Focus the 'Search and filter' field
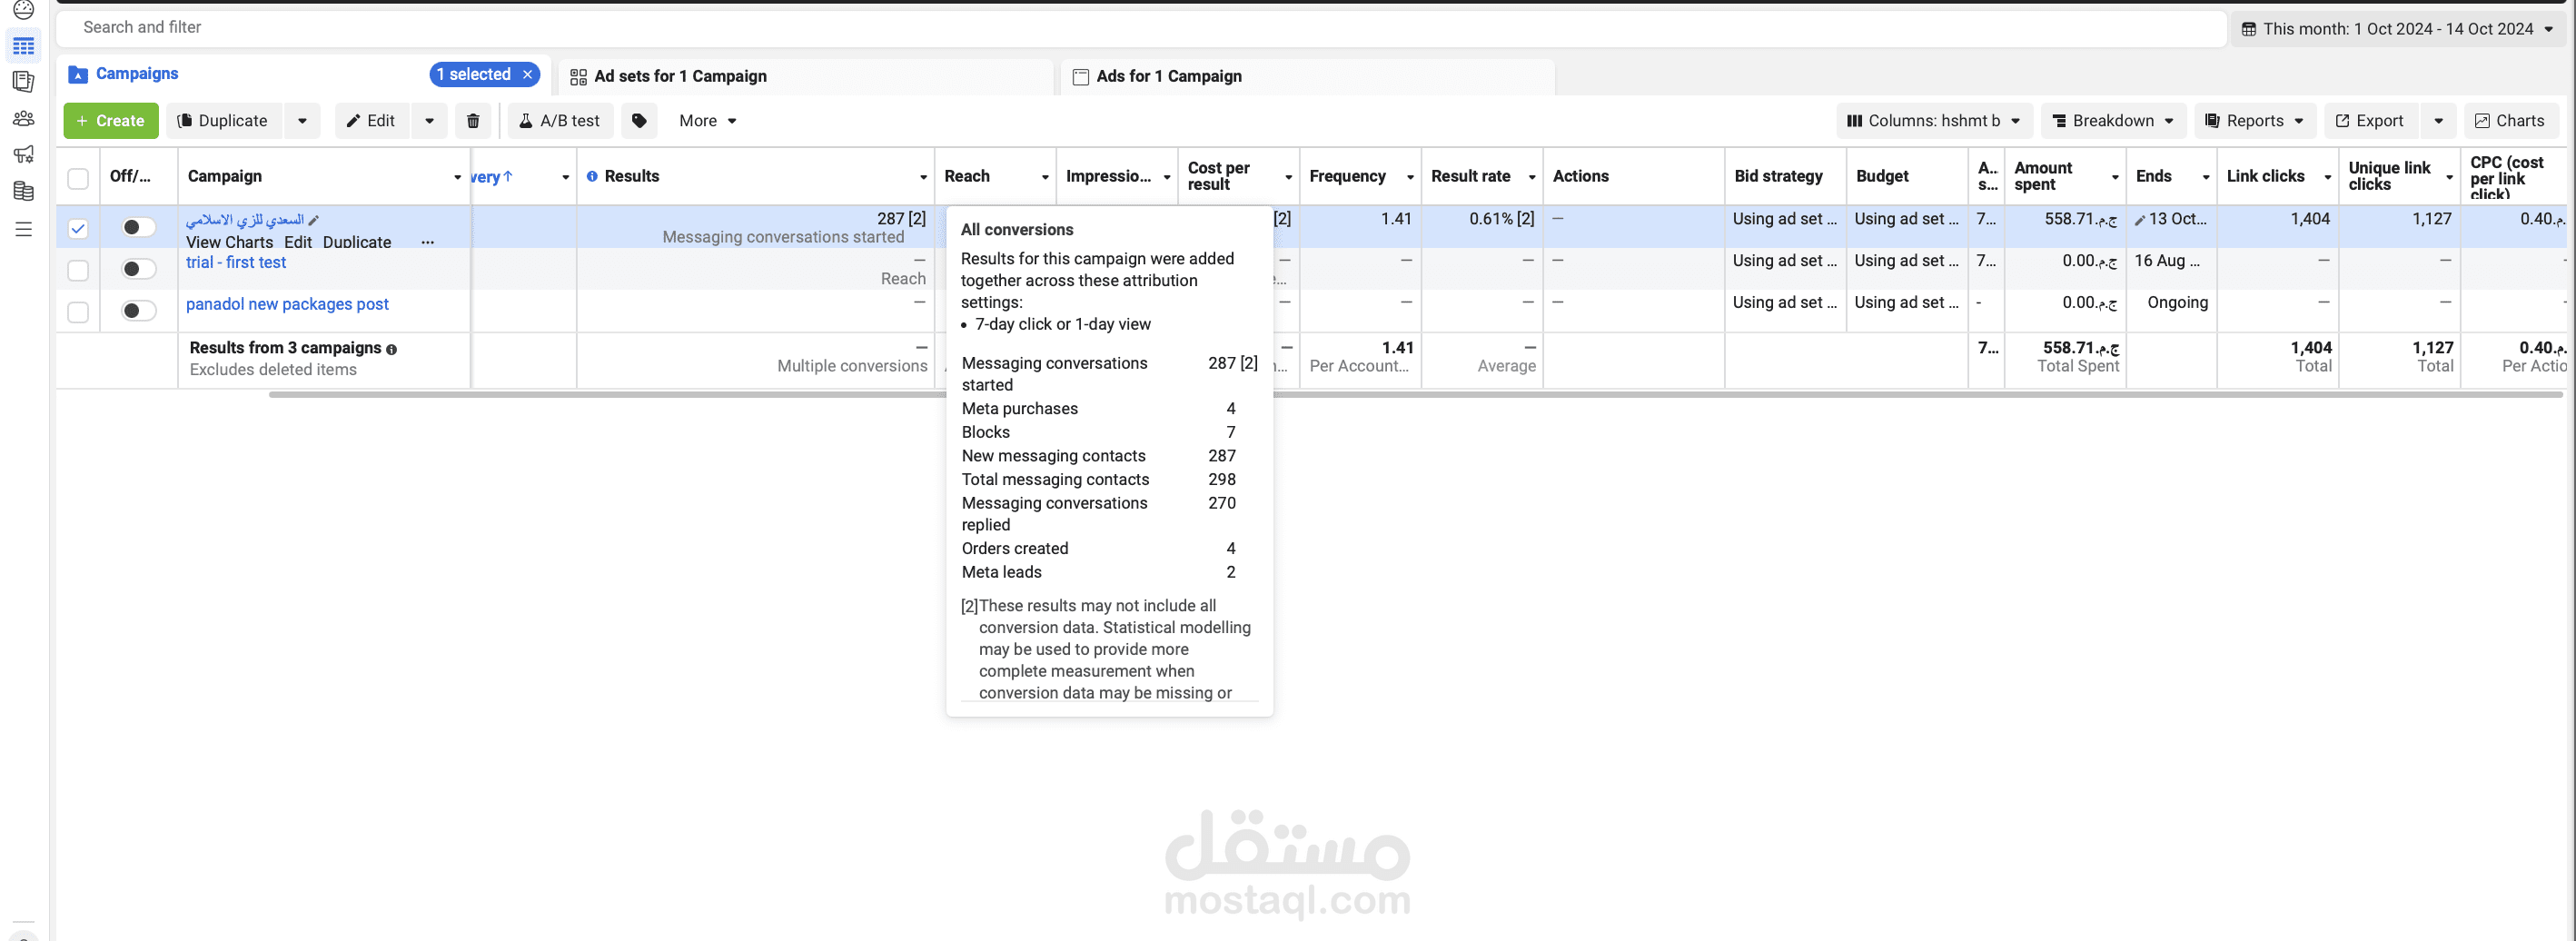 coord(1140,28)
